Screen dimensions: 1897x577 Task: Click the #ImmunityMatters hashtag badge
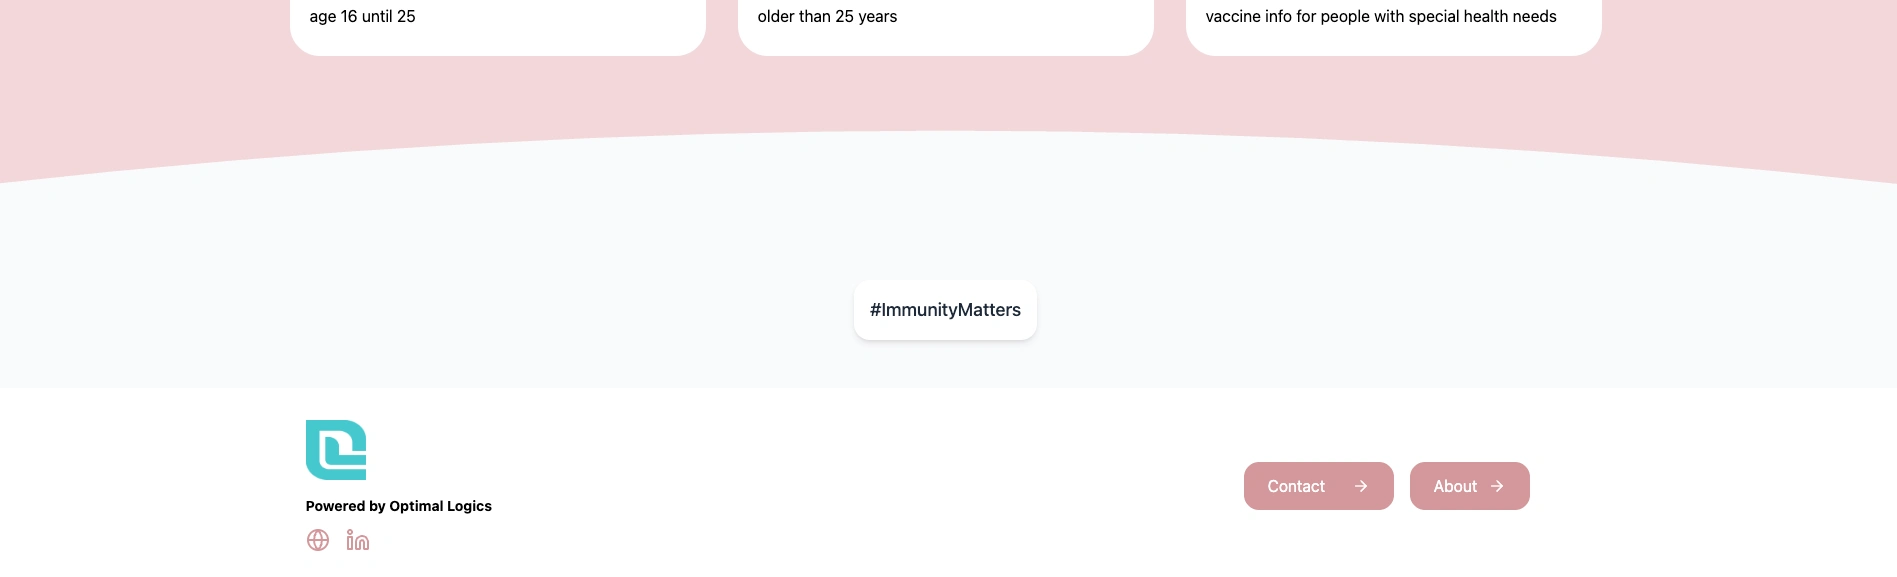945,310
